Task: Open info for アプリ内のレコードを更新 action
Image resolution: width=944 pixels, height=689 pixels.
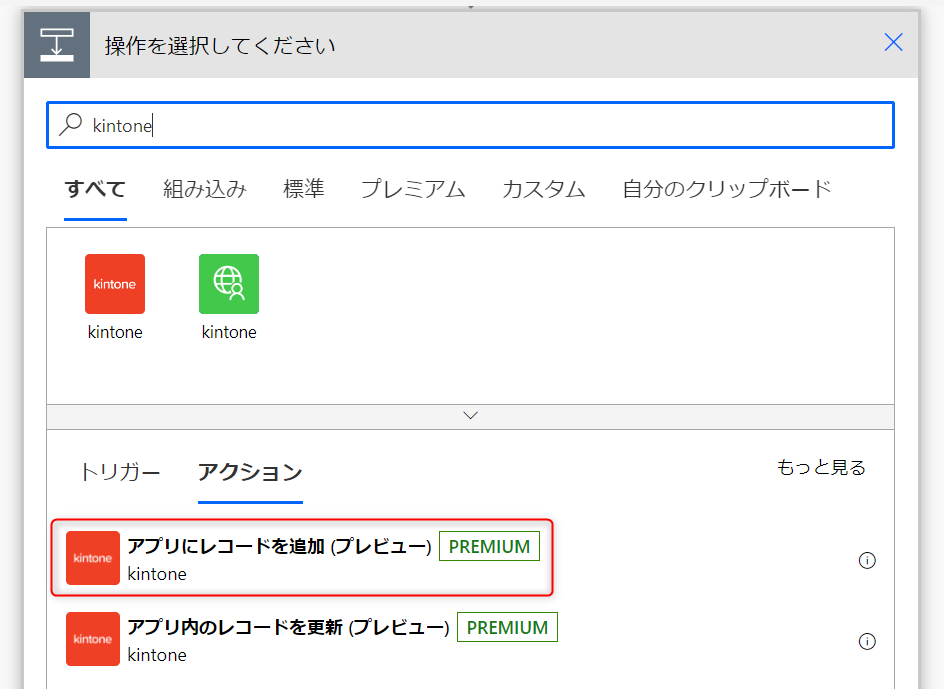Action: (x=867, y=641)
